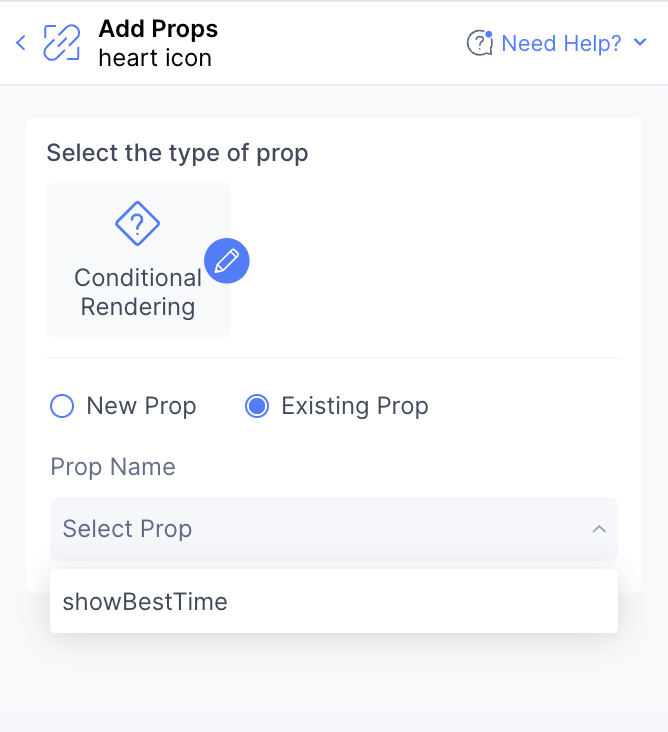Screen dimensions: 668x732
Task: Edit prop type with the pencil button
Action: pyautogui.click(x=227, y=260)
